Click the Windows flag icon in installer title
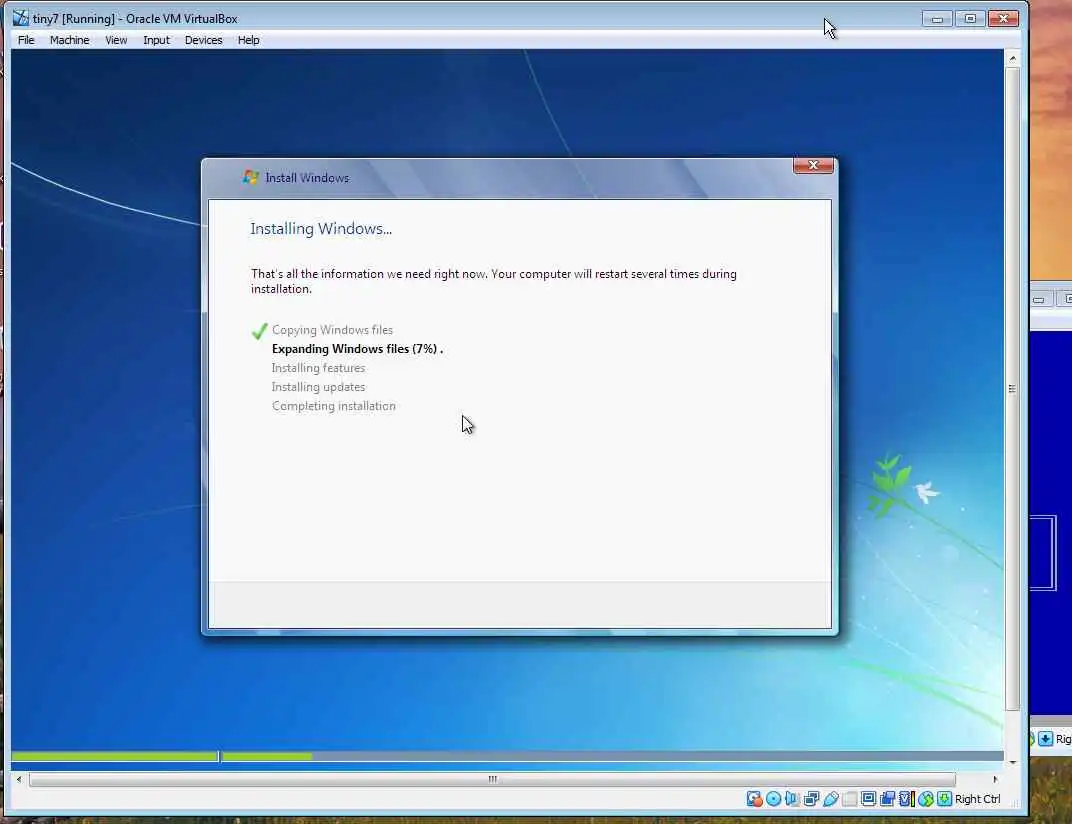Screen dimensions: 1072x824 [250, 177]
